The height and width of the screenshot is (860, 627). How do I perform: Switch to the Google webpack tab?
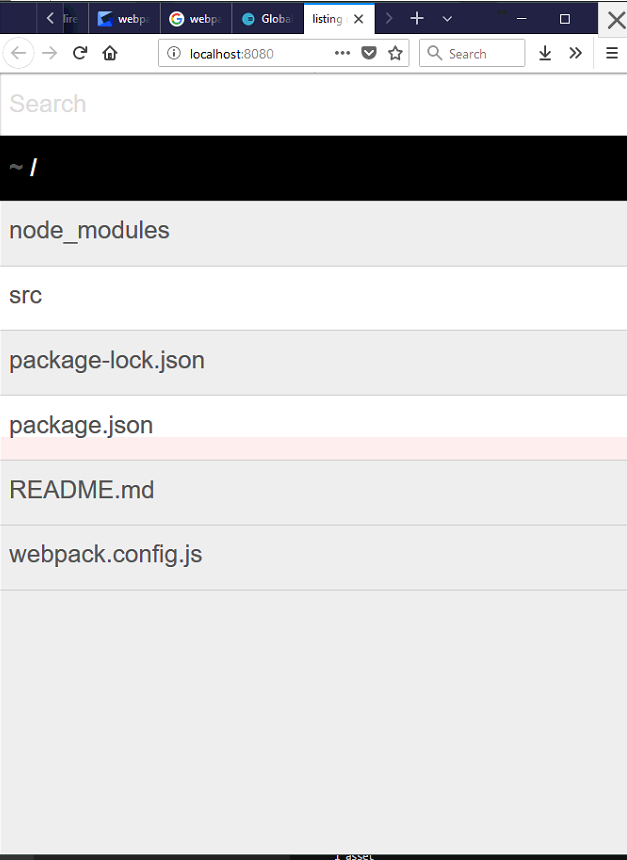194,19
